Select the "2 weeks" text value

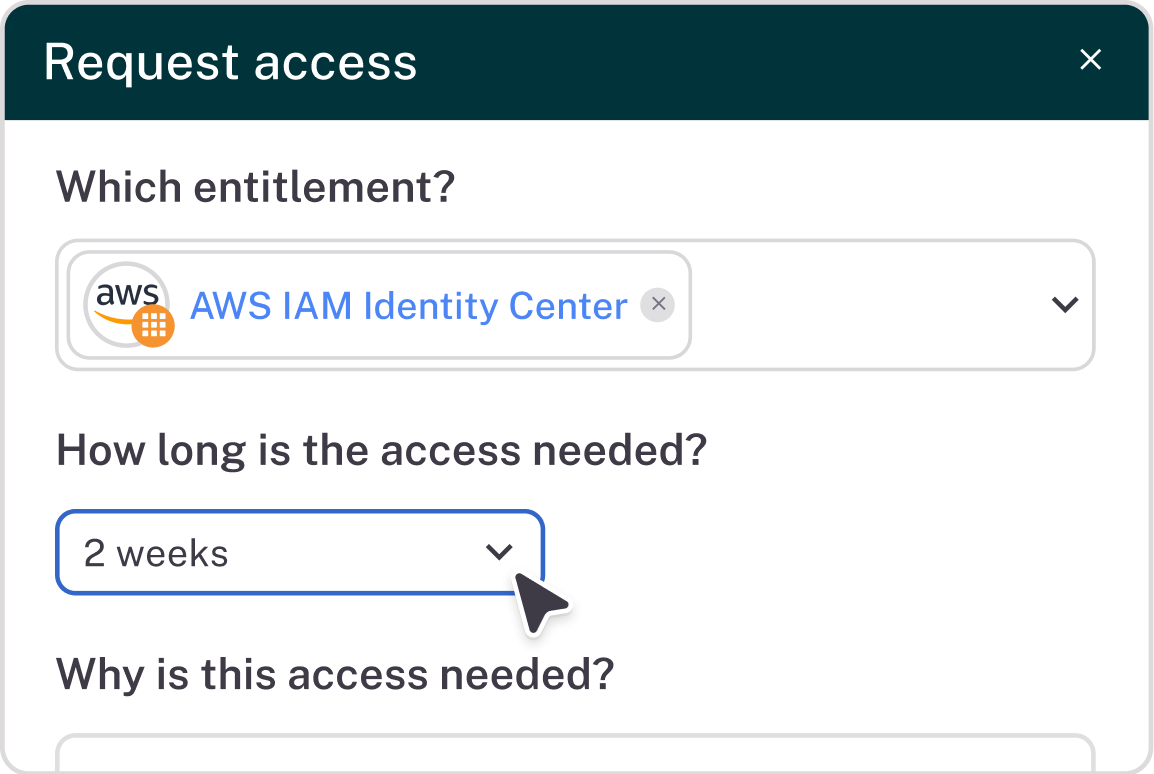156,553
